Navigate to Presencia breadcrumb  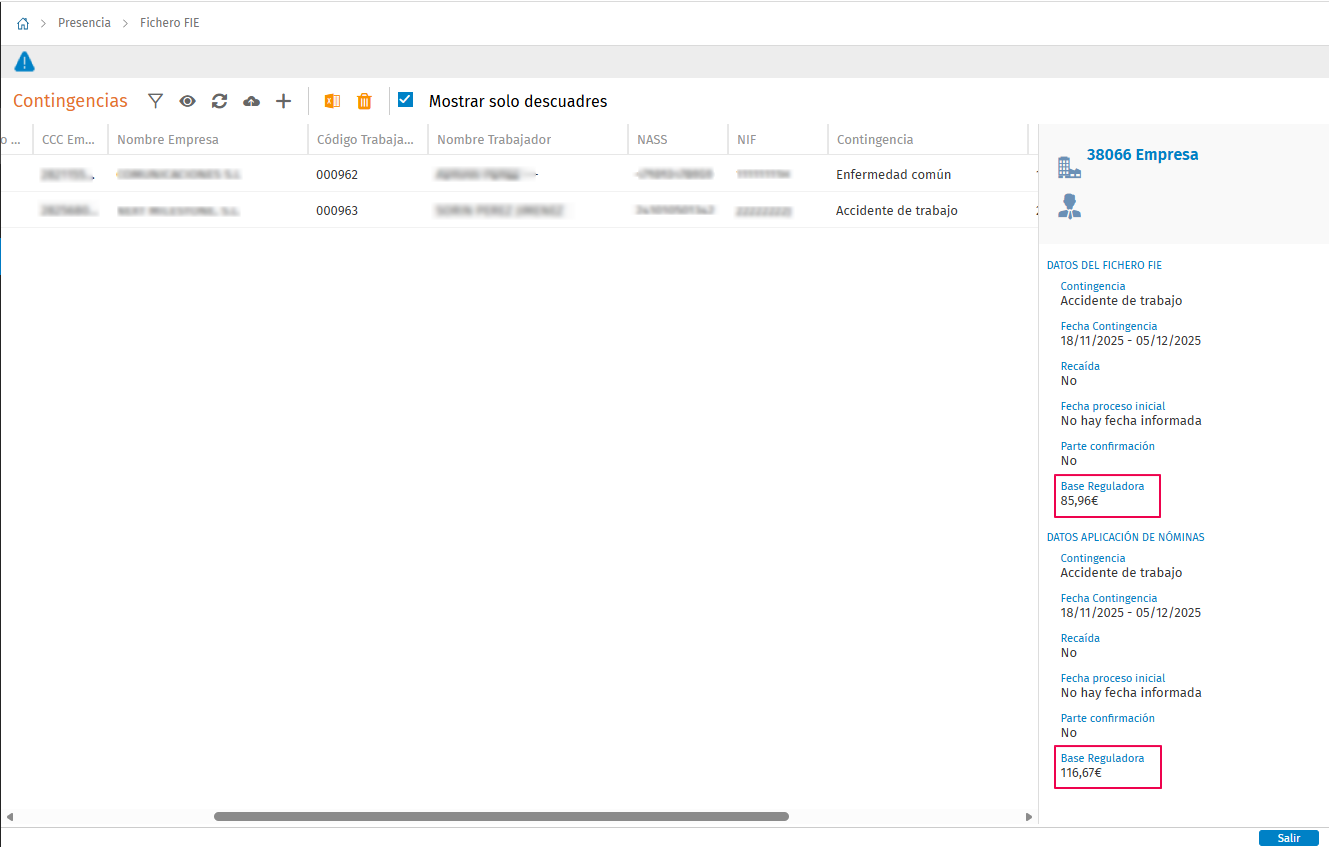pos(85,23)
